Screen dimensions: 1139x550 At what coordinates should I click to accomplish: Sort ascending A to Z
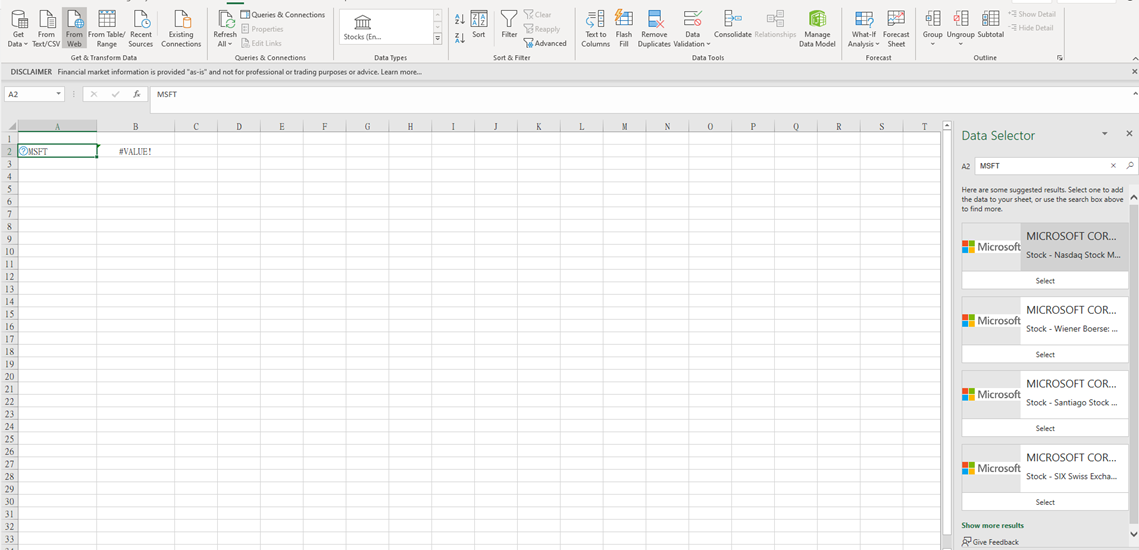pyautogui.click(x=459, y=20)
